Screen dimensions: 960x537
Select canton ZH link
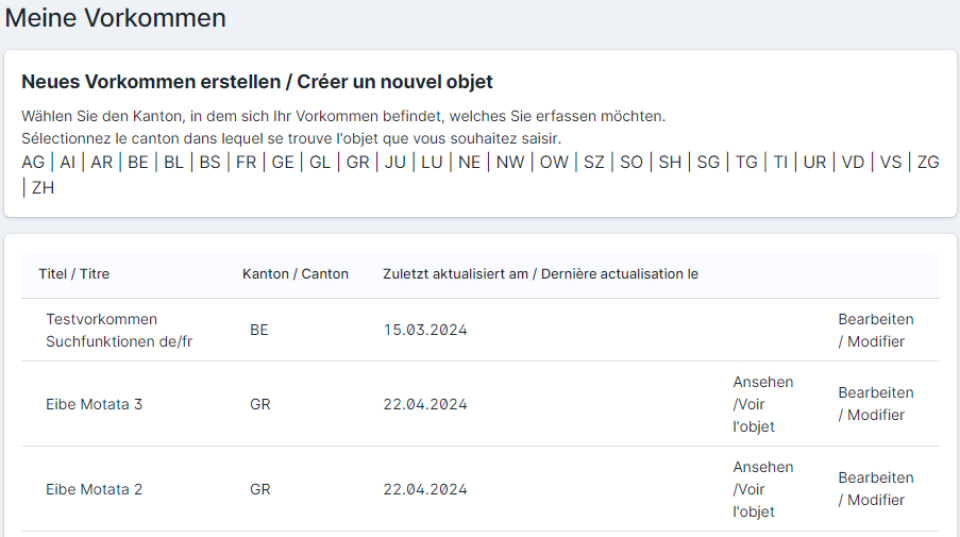point(43,187)
